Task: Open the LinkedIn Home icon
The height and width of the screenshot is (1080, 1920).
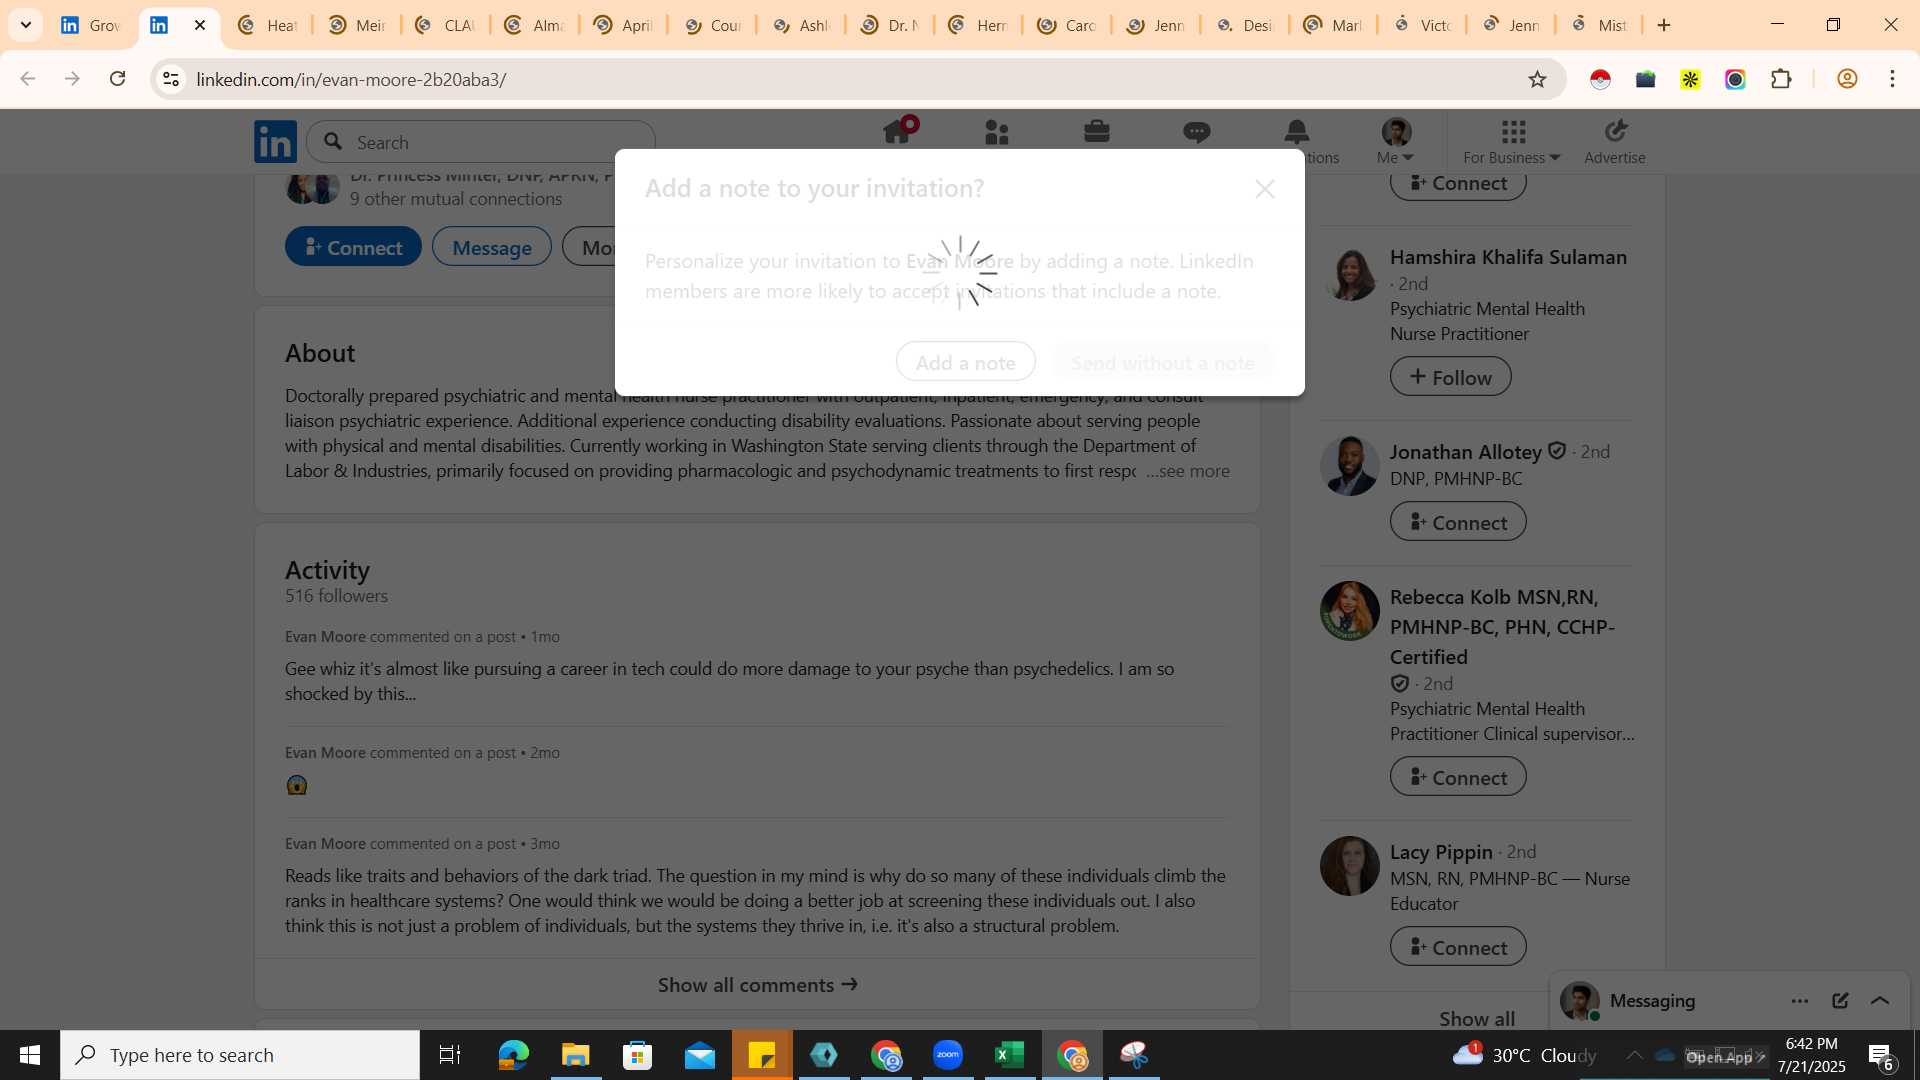Action: tap(897, 132)
